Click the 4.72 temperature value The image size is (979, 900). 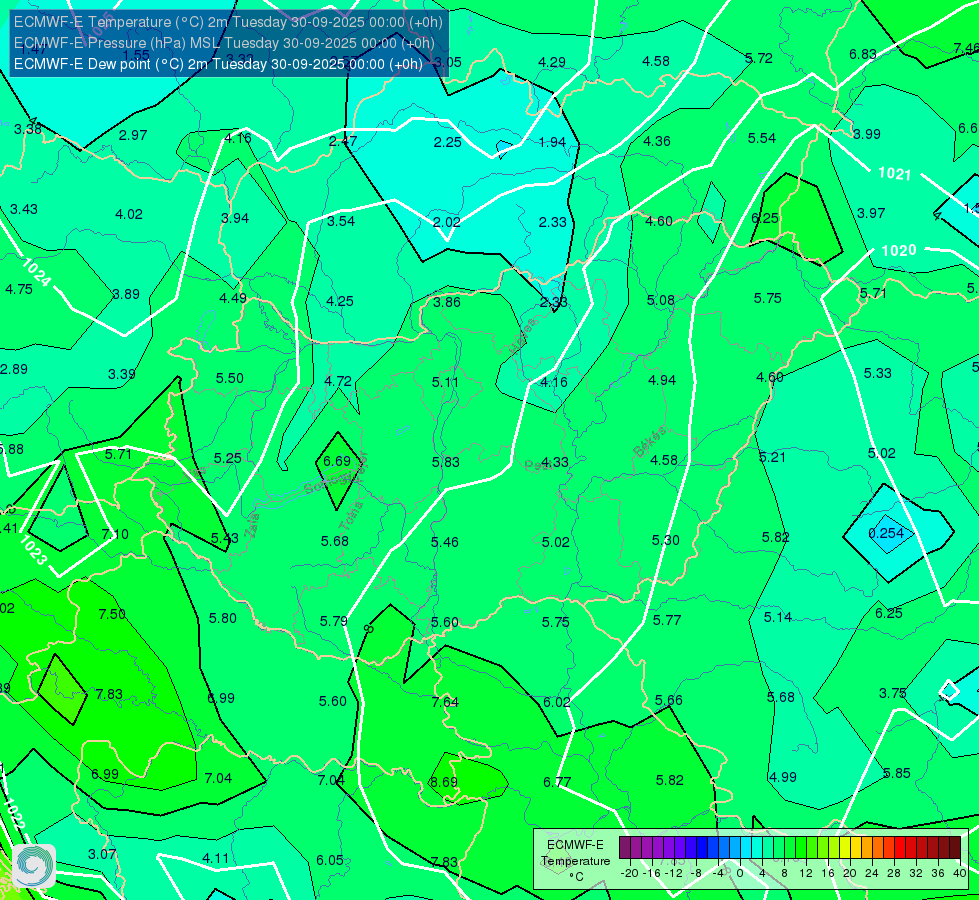338,380
